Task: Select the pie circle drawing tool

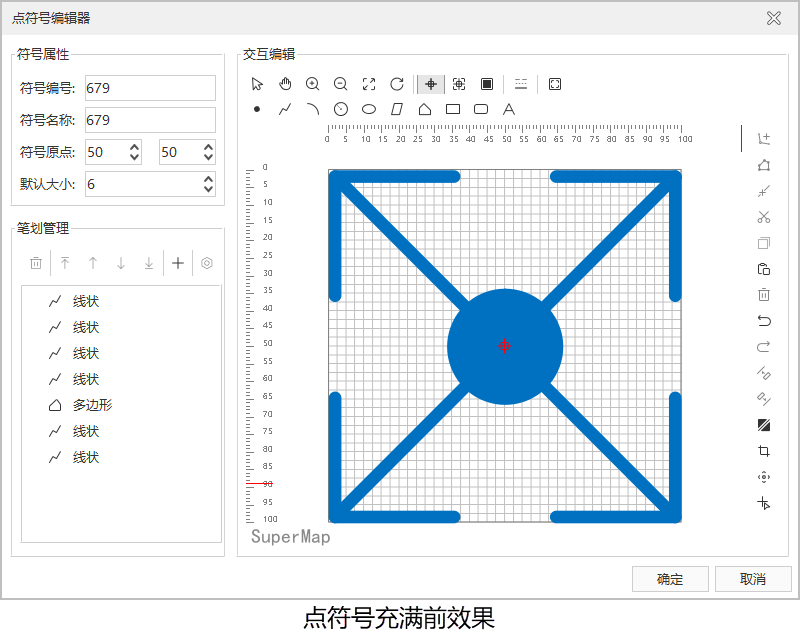Action: point(341,109)
